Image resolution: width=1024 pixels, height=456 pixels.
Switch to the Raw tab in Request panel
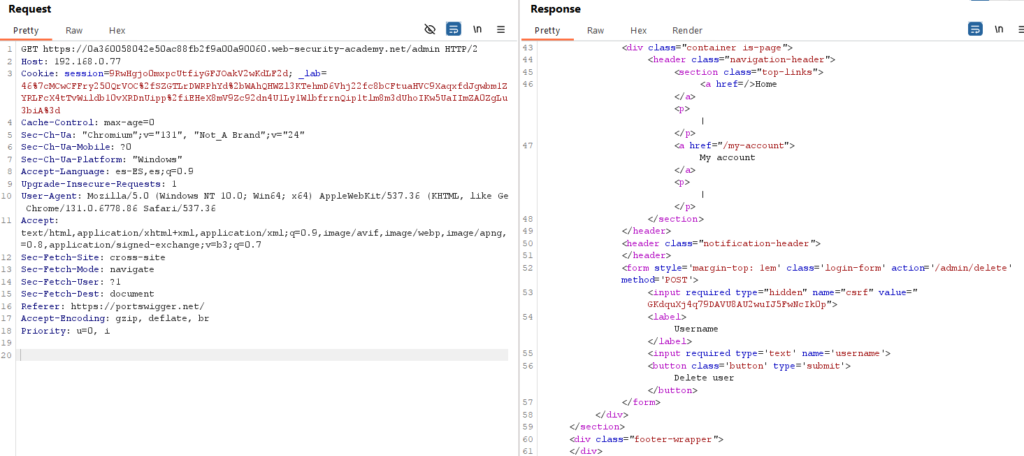pyautogui.click(x=74, y=31)
